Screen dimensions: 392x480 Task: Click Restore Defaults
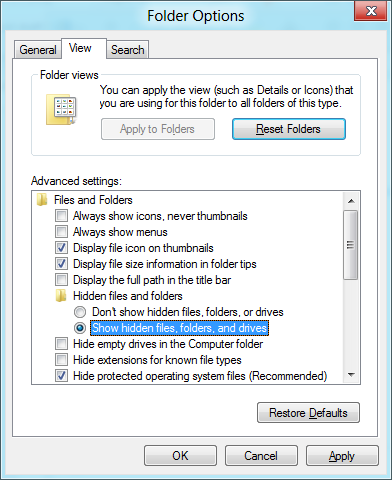tap(308, 413)
